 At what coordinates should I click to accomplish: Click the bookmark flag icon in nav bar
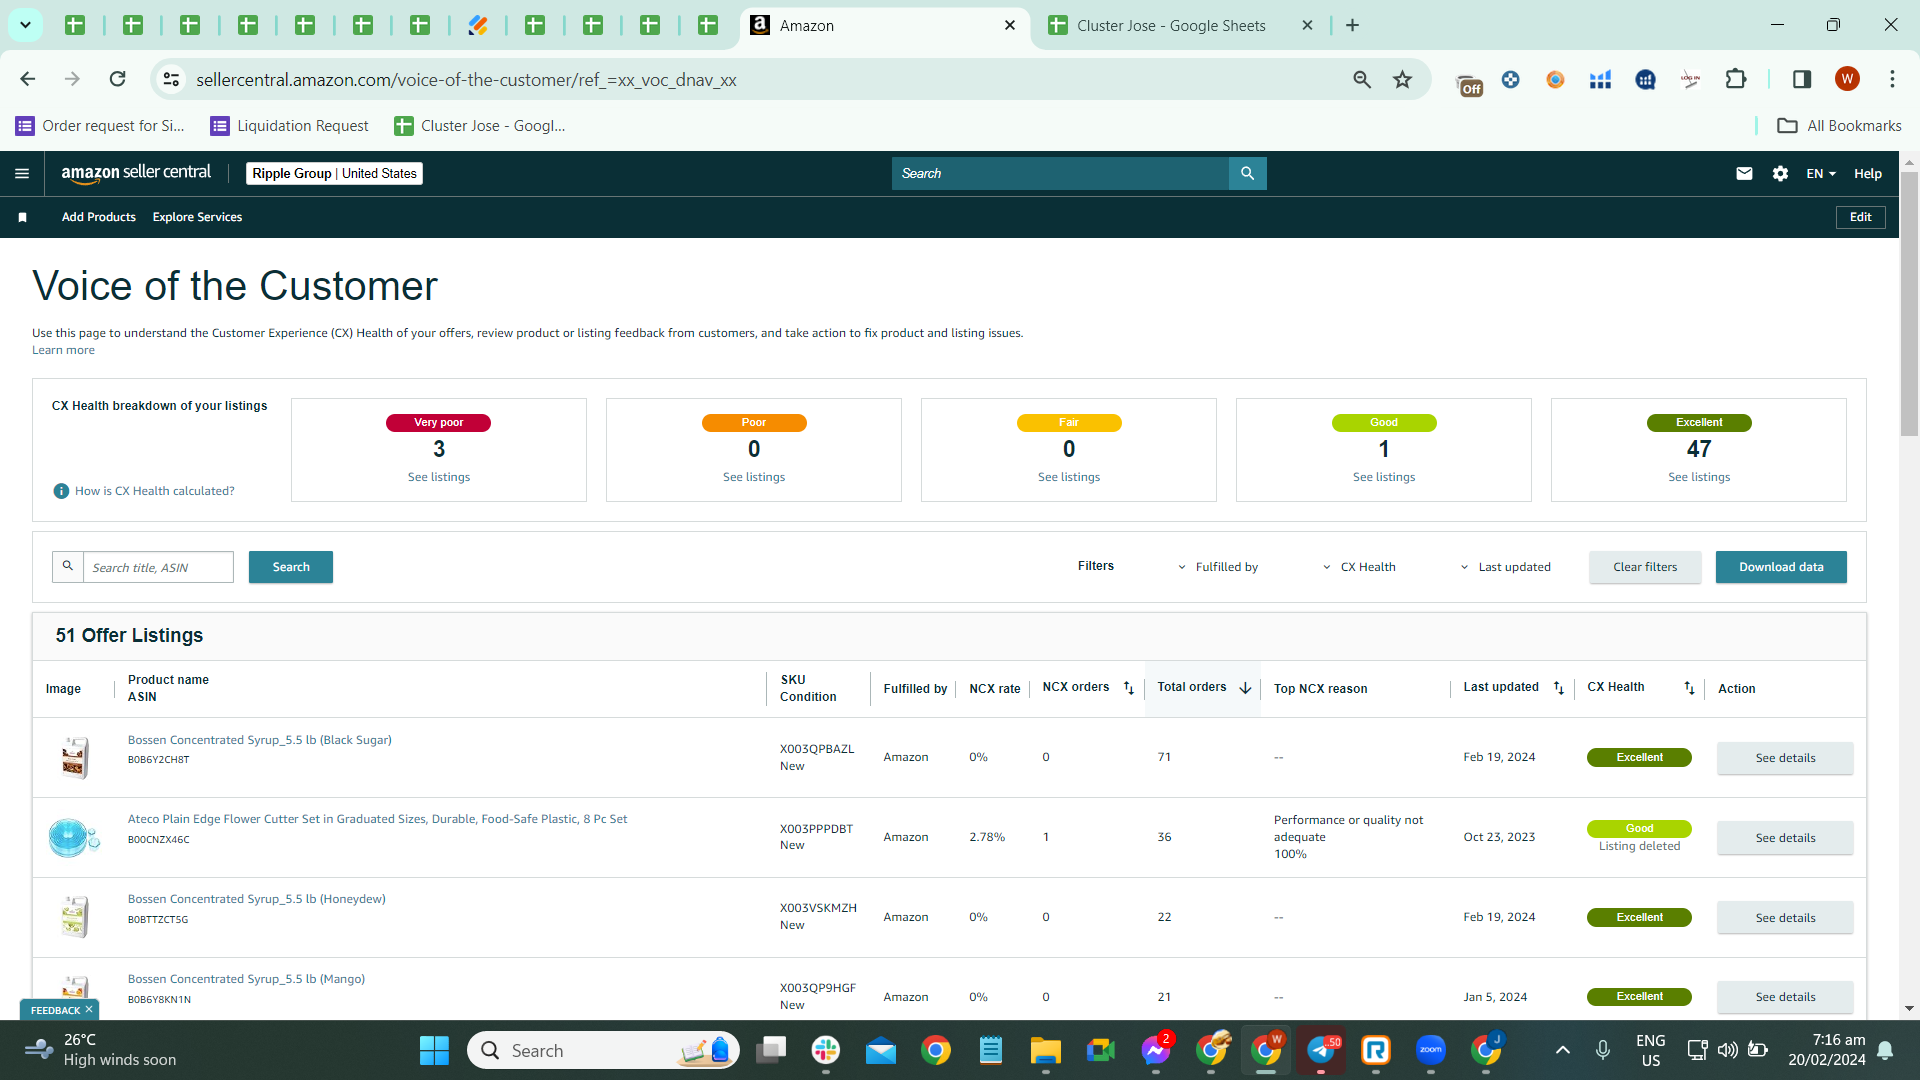click(x=22, y=217)
